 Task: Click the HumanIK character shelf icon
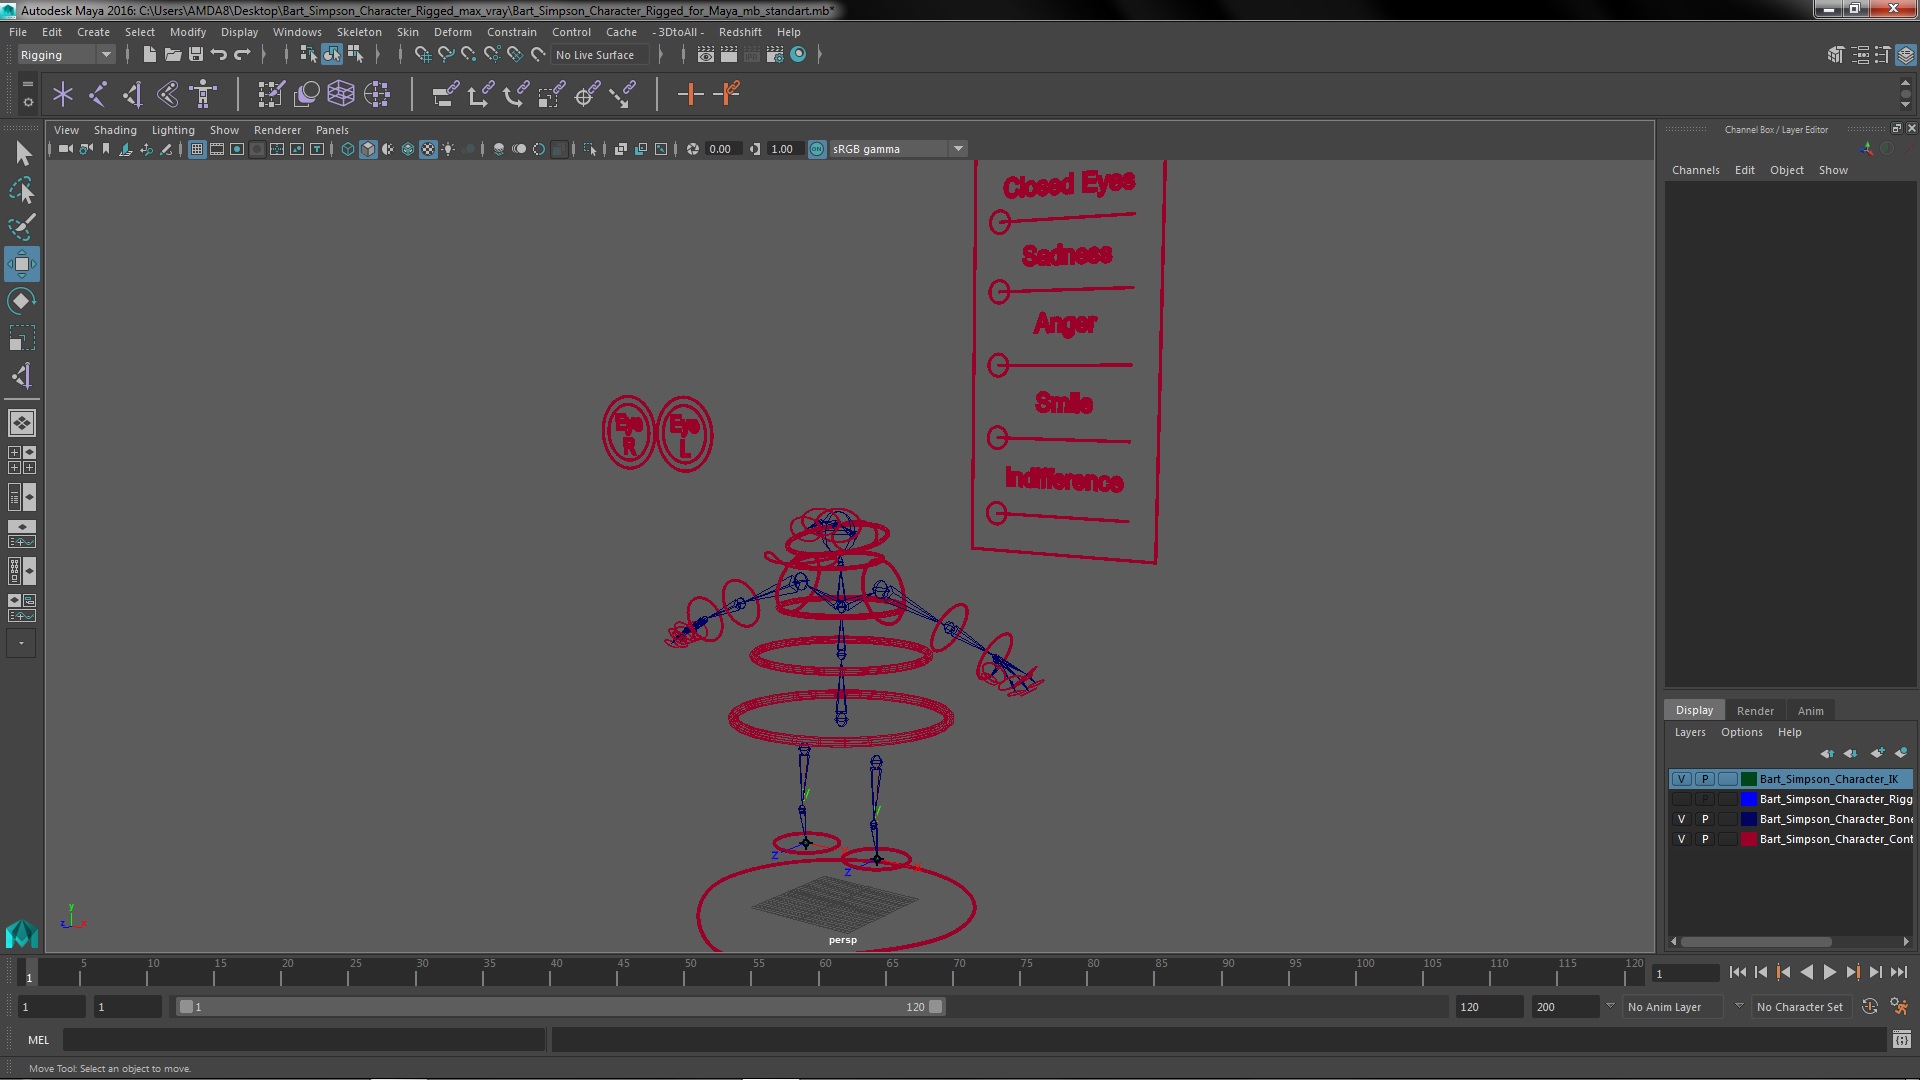point(203,94)
